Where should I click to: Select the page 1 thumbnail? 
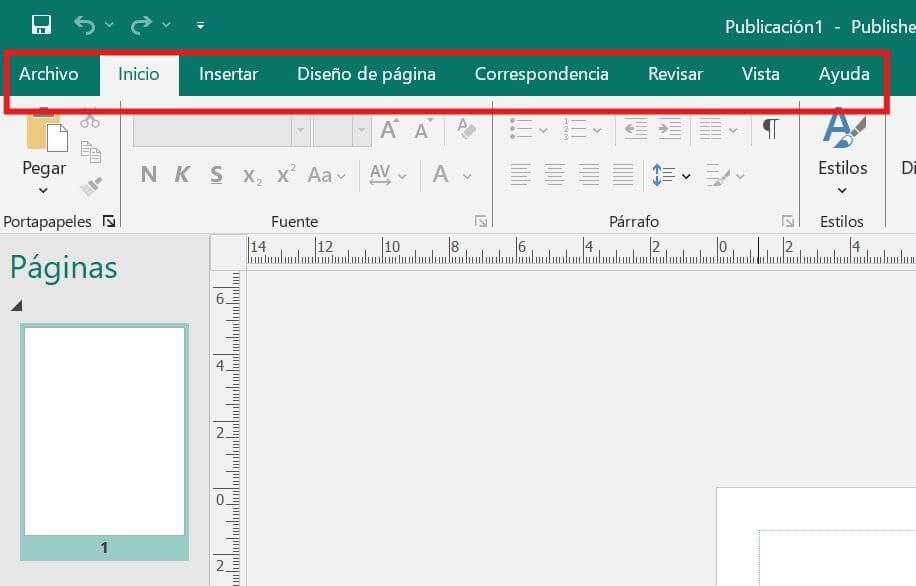105,442
